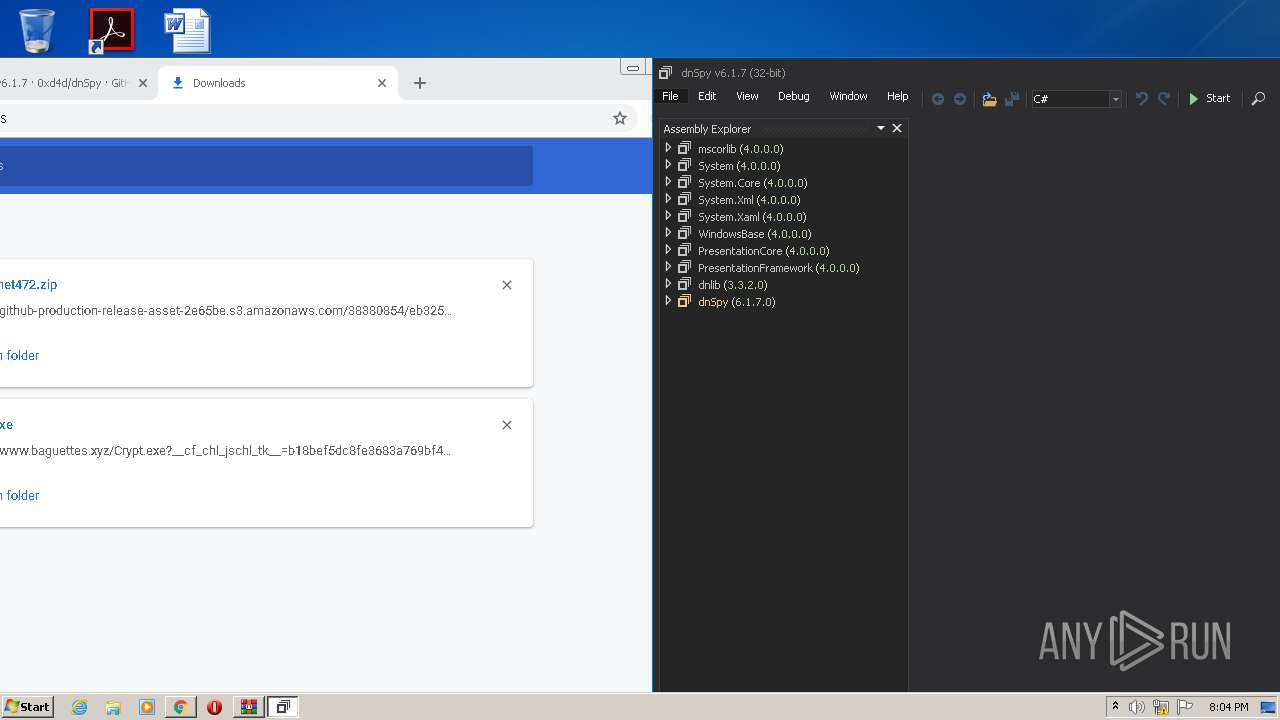Image resolution: width=1280 pixels, height=720 pixels.
Task: Expand the System (4.0.0.0) node
Action: point(668,165)
